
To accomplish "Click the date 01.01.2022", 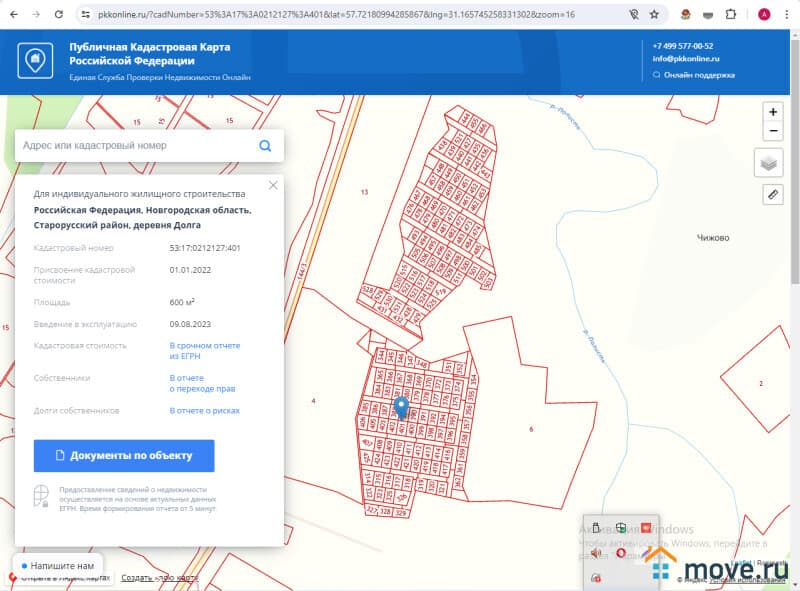I will tap(190, 270).
